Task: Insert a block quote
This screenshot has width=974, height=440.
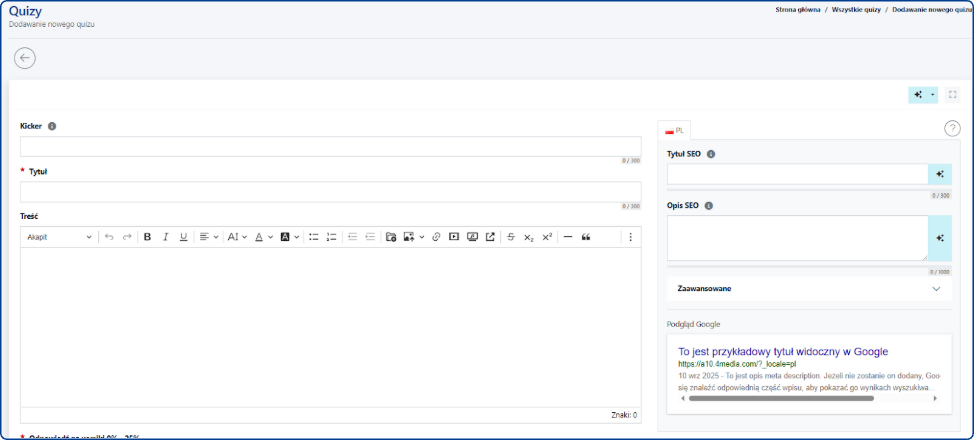Action: point(586,237)
